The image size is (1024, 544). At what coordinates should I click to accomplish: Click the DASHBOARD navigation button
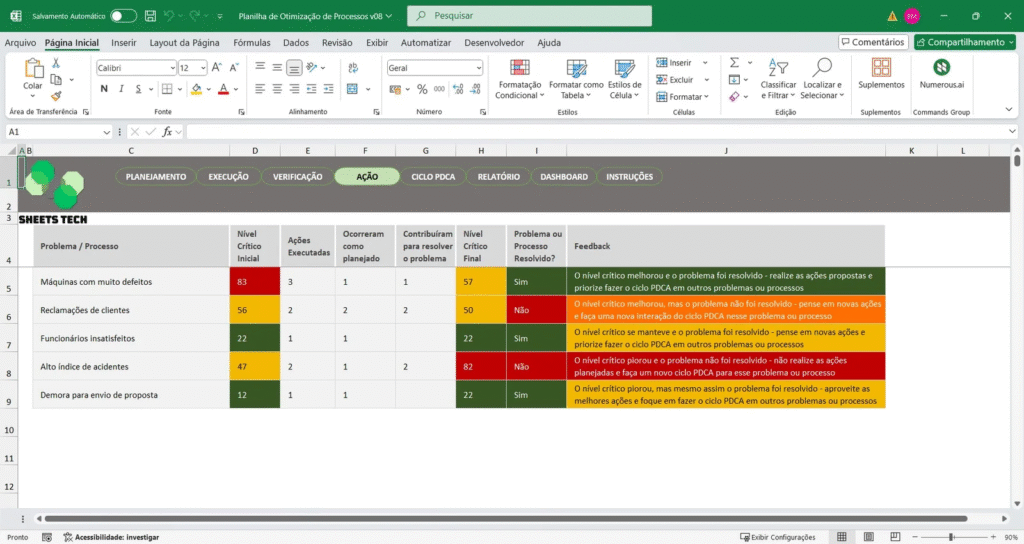[x=564, y=177]
